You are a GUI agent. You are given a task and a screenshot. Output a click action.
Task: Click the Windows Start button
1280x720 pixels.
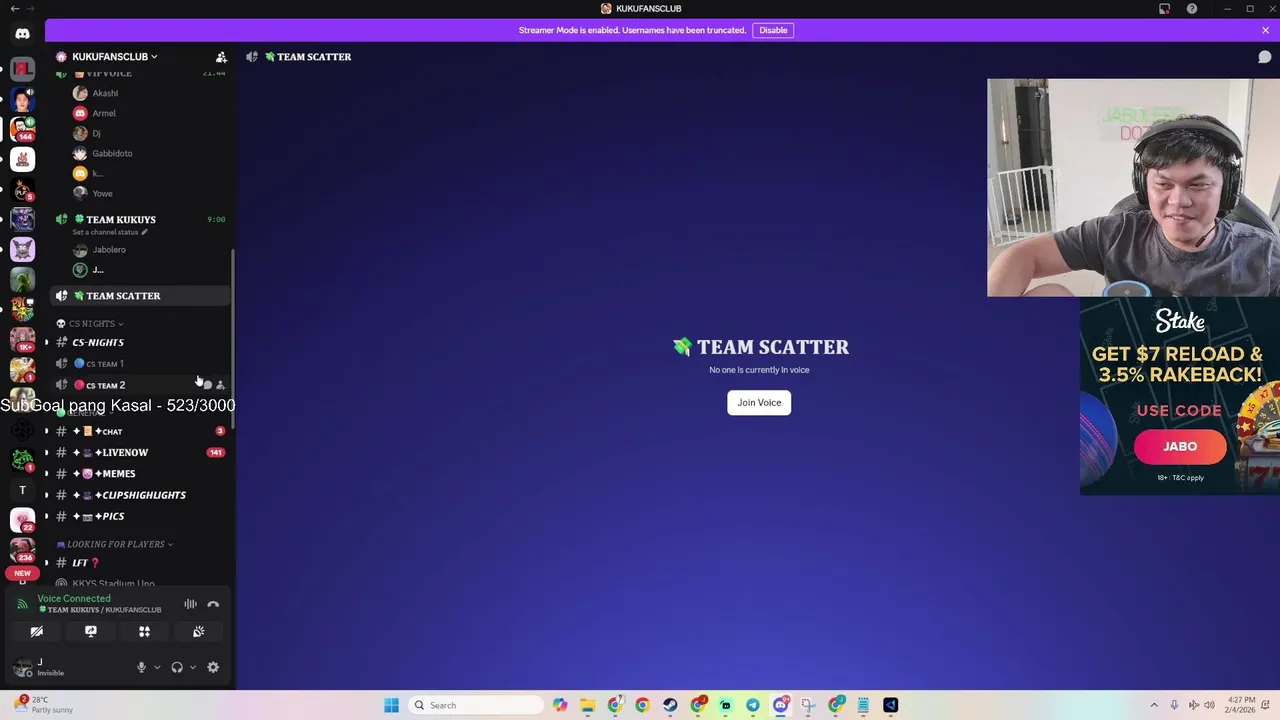392,705
